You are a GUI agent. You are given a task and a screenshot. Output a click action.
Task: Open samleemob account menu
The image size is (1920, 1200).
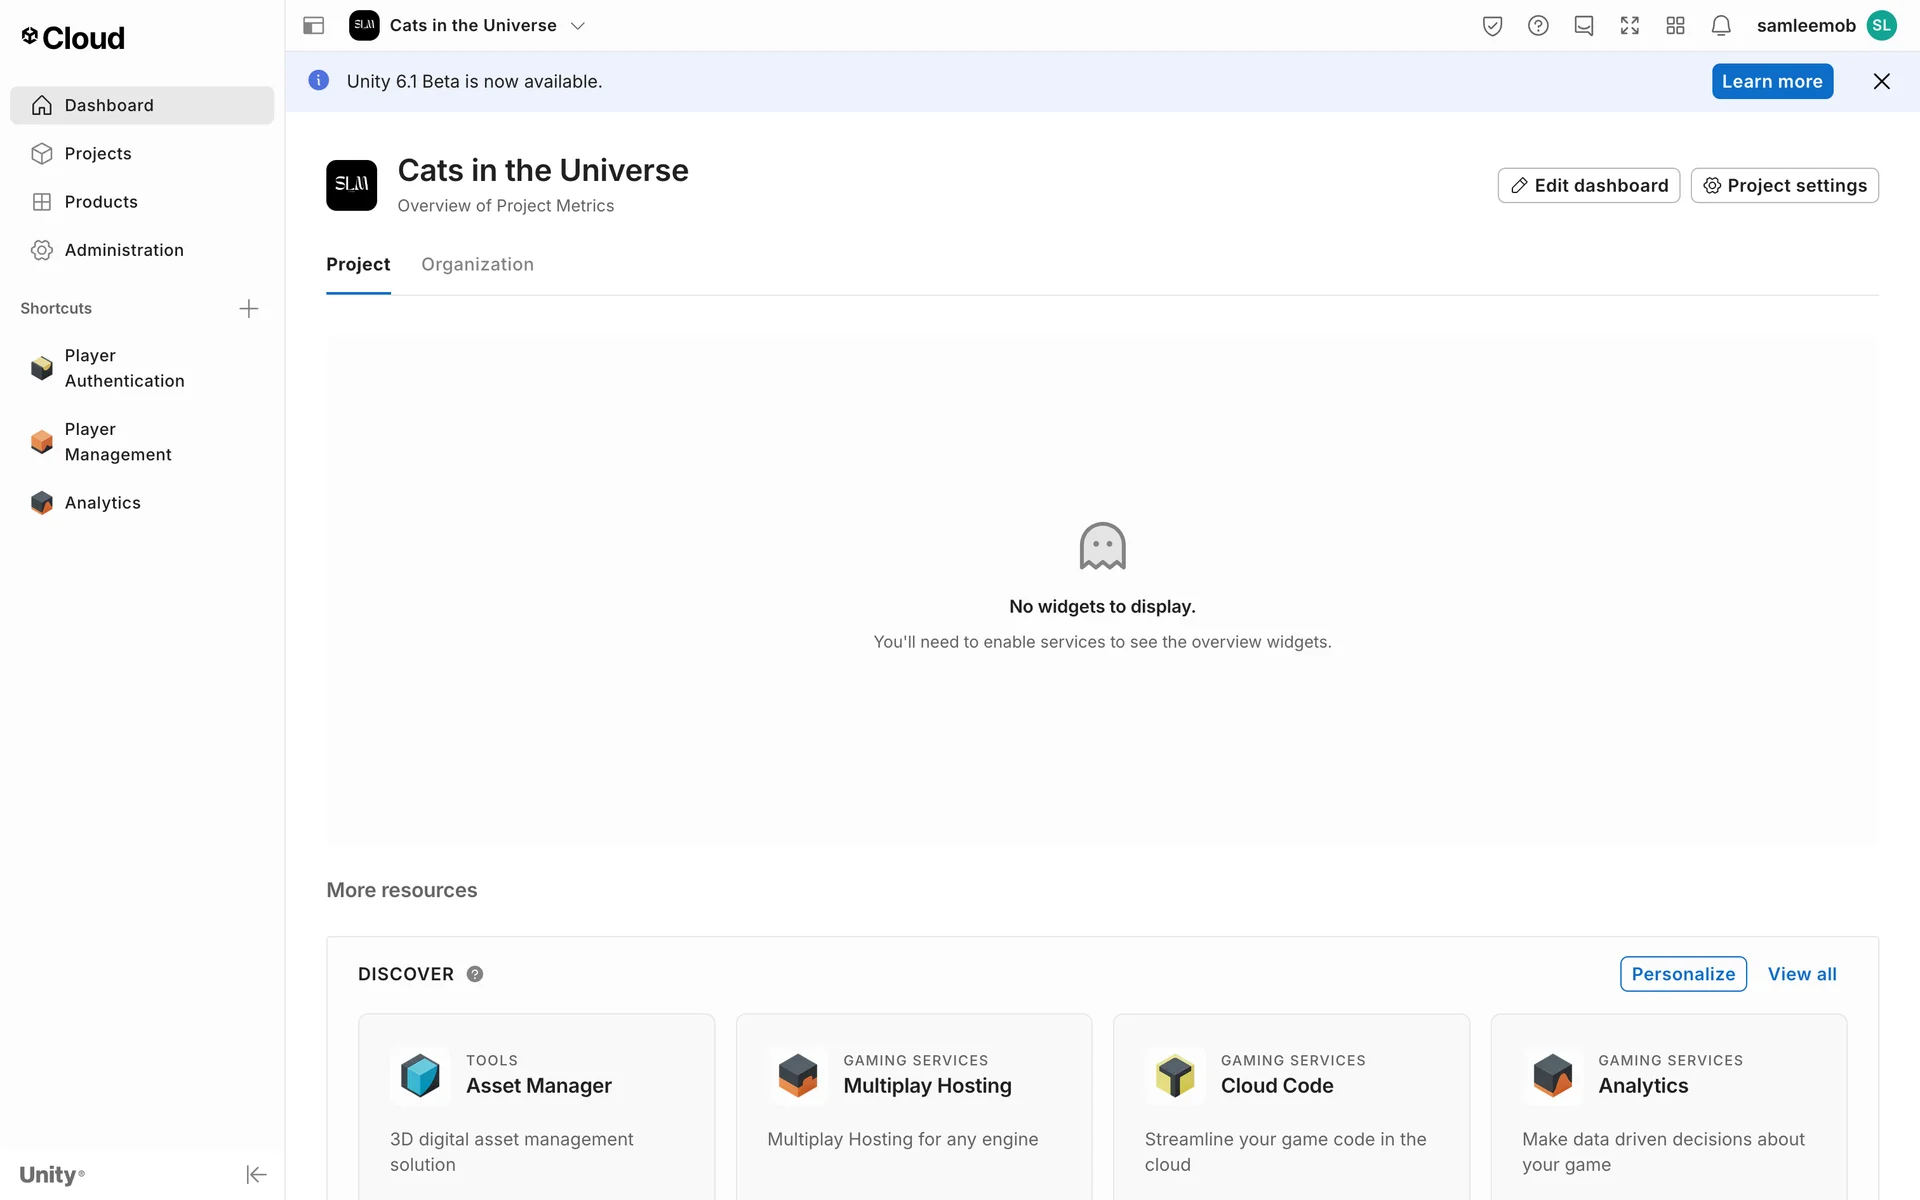[x=1826, y=26]
